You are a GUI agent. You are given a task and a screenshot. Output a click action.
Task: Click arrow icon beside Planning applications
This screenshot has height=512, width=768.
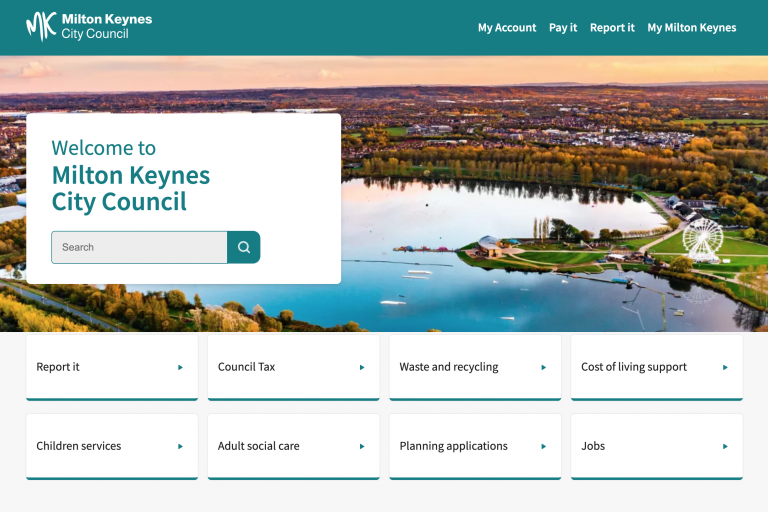point(544,446)
